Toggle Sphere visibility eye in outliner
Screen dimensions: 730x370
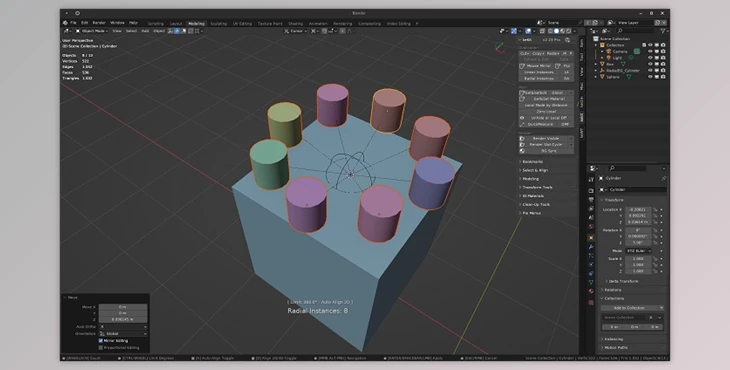click(650, 77)
